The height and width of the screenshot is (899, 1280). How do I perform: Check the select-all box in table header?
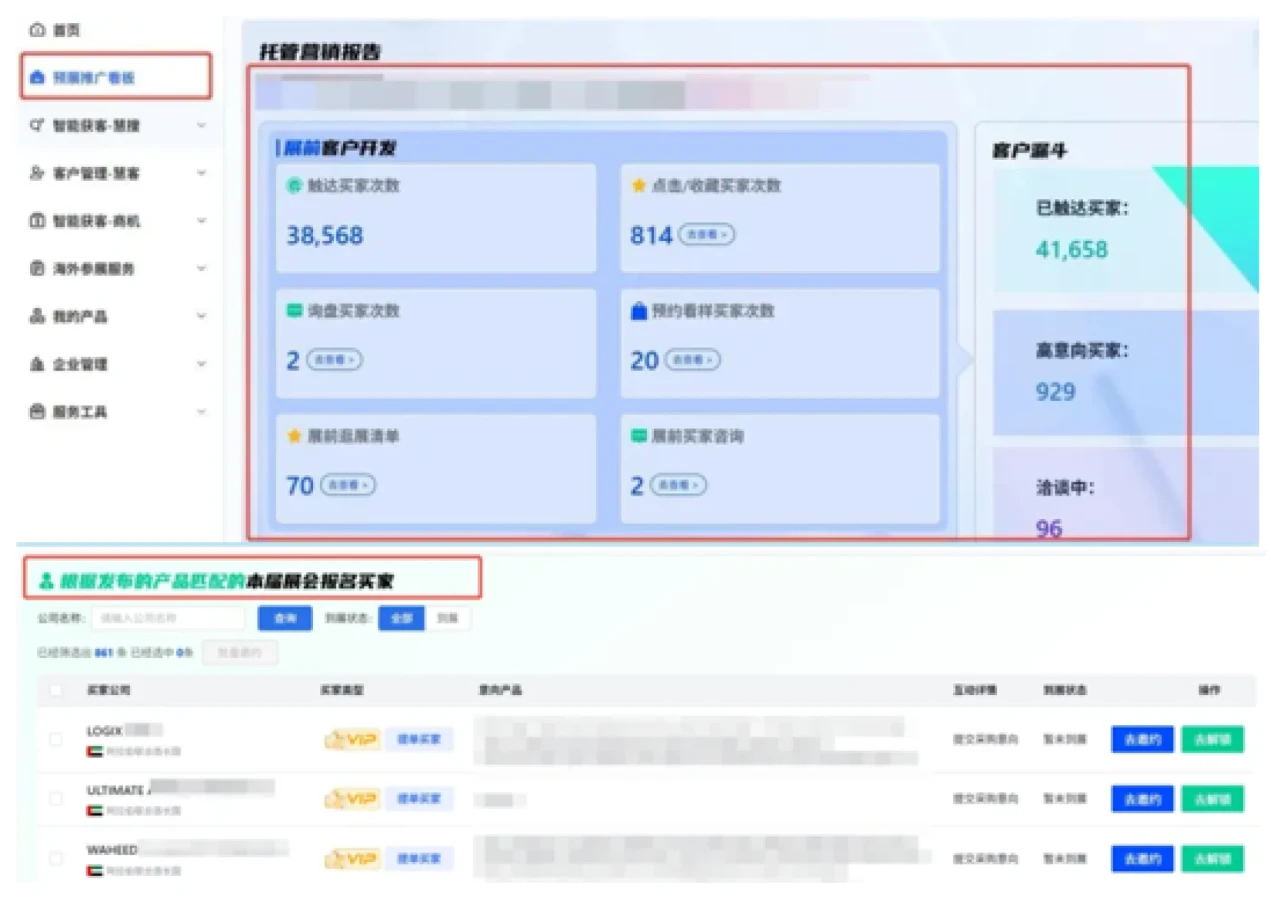point(55,690)
